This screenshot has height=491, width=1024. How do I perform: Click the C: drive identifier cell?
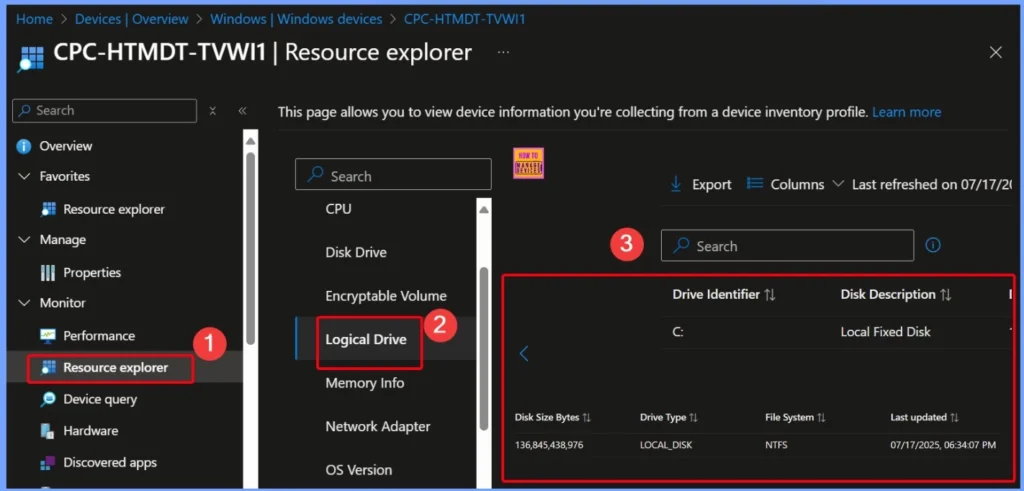tap(678, 332)
